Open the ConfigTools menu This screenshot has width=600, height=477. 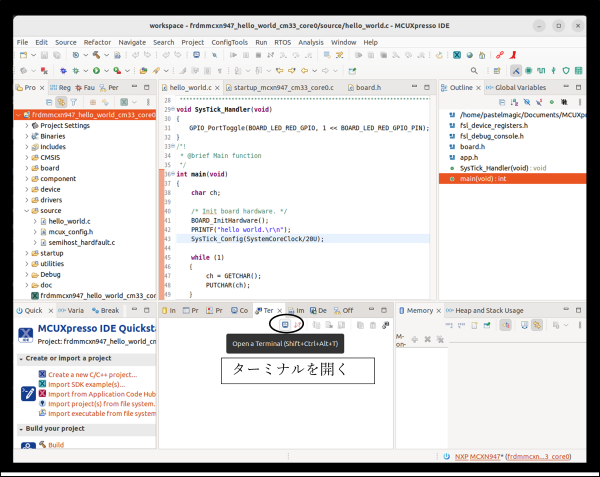tap(228, 42)
